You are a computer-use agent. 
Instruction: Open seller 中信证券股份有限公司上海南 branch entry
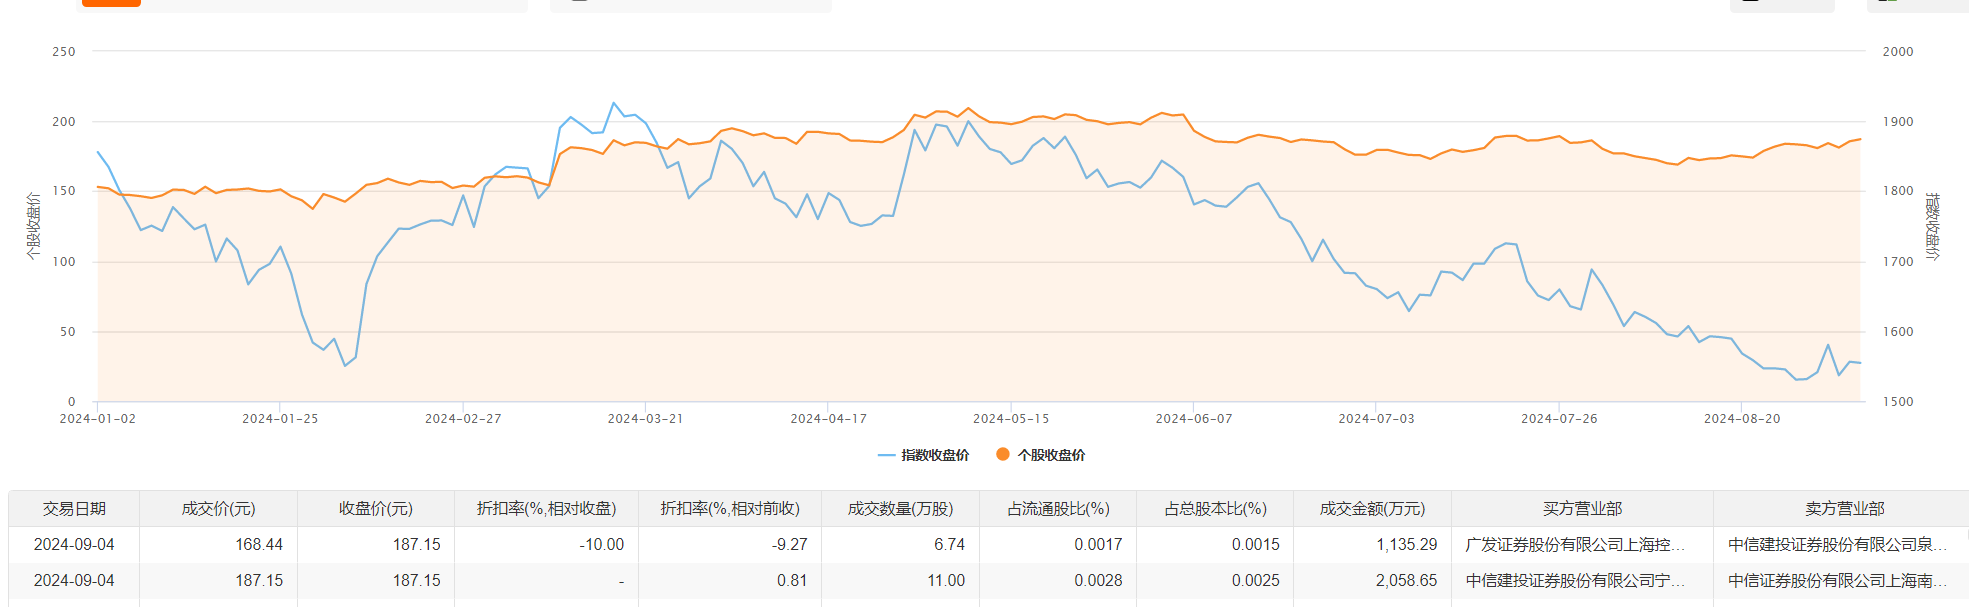1838,581
